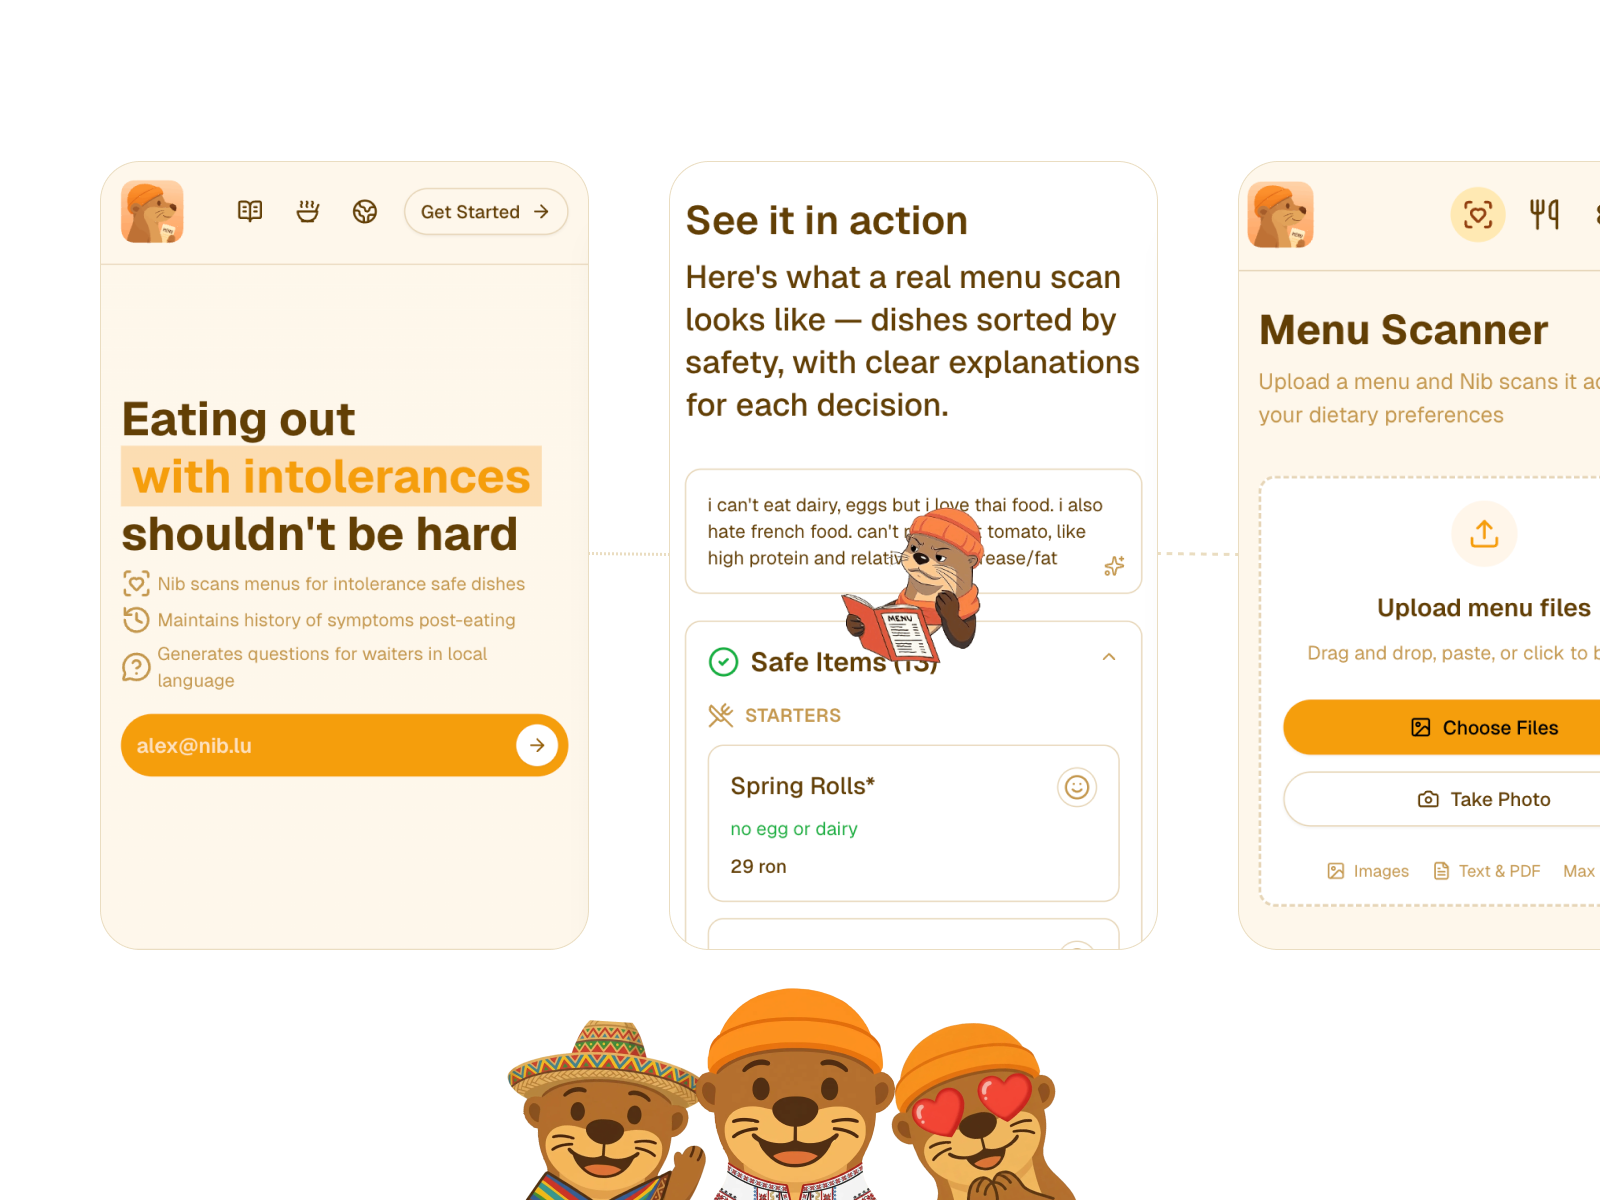Image resolution: width=1600 pixels, height=1200 pixels.
Task: Click the otter logo on Menu Scanner card
Action: 1280,215
